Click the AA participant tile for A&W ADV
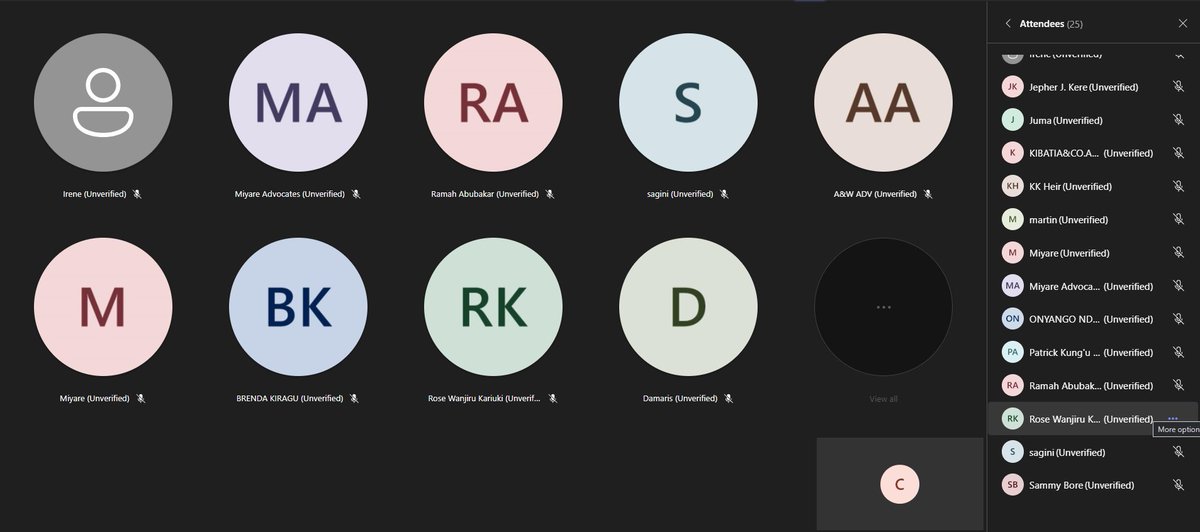 point(883,102)
